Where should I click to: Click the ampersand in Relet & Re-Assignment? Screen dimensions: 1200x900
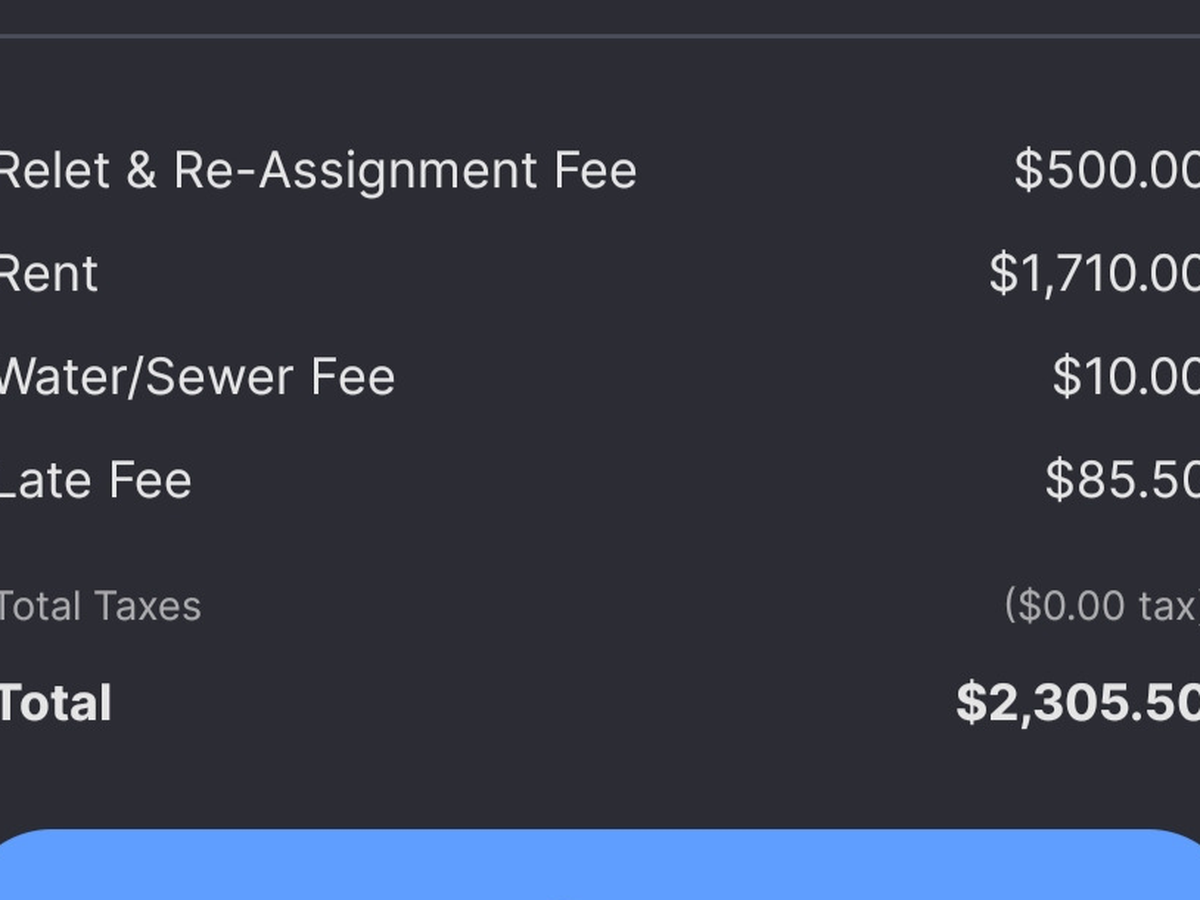[x=141, y=171]
